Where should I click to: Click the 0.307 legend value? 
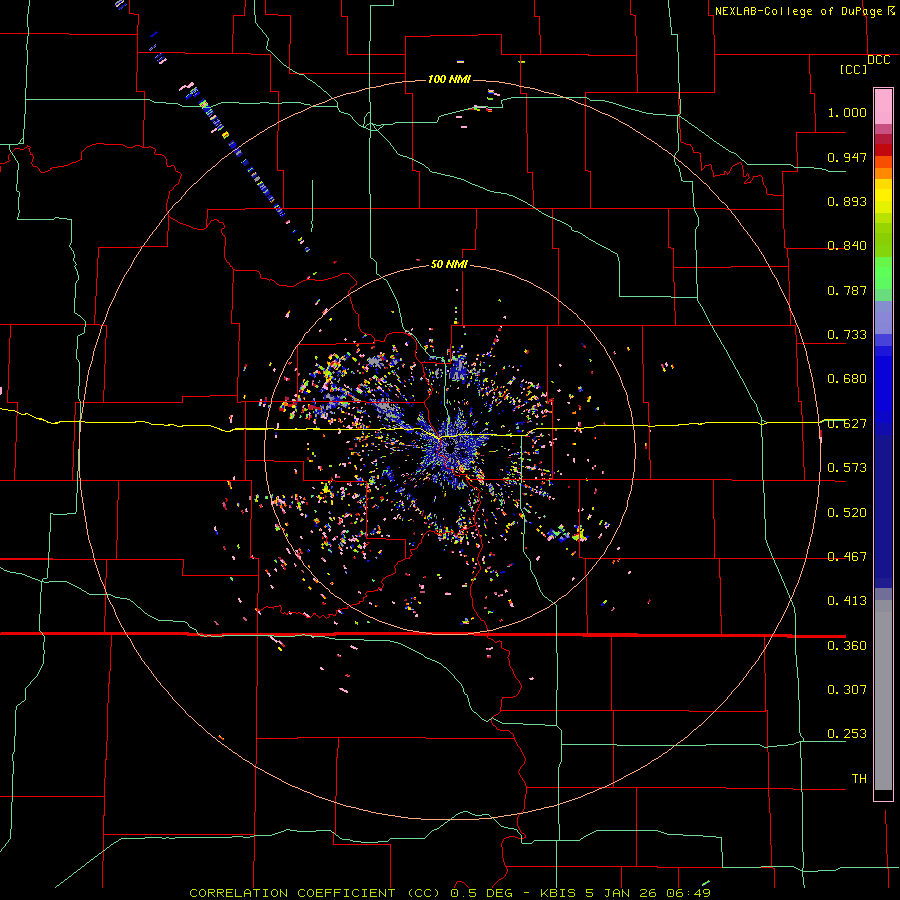(847, 690)
